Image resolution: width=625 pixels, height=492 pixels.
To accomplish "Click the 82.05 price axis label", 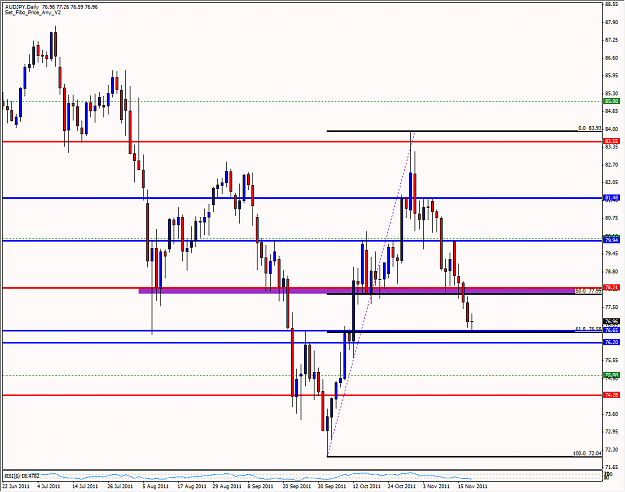I will 612,182.
